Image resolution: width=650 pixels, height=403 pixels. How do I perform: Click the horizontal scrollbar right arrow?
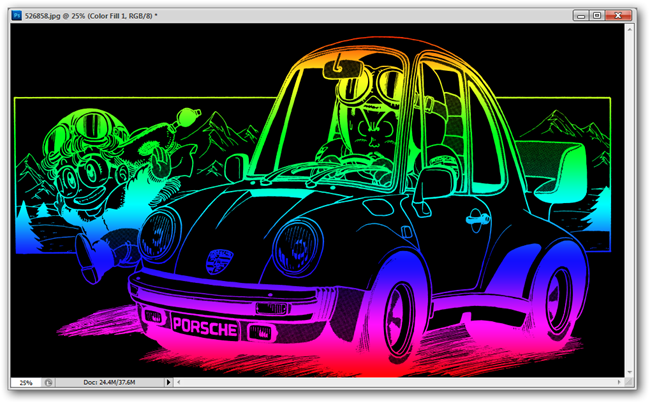point(619,382)
